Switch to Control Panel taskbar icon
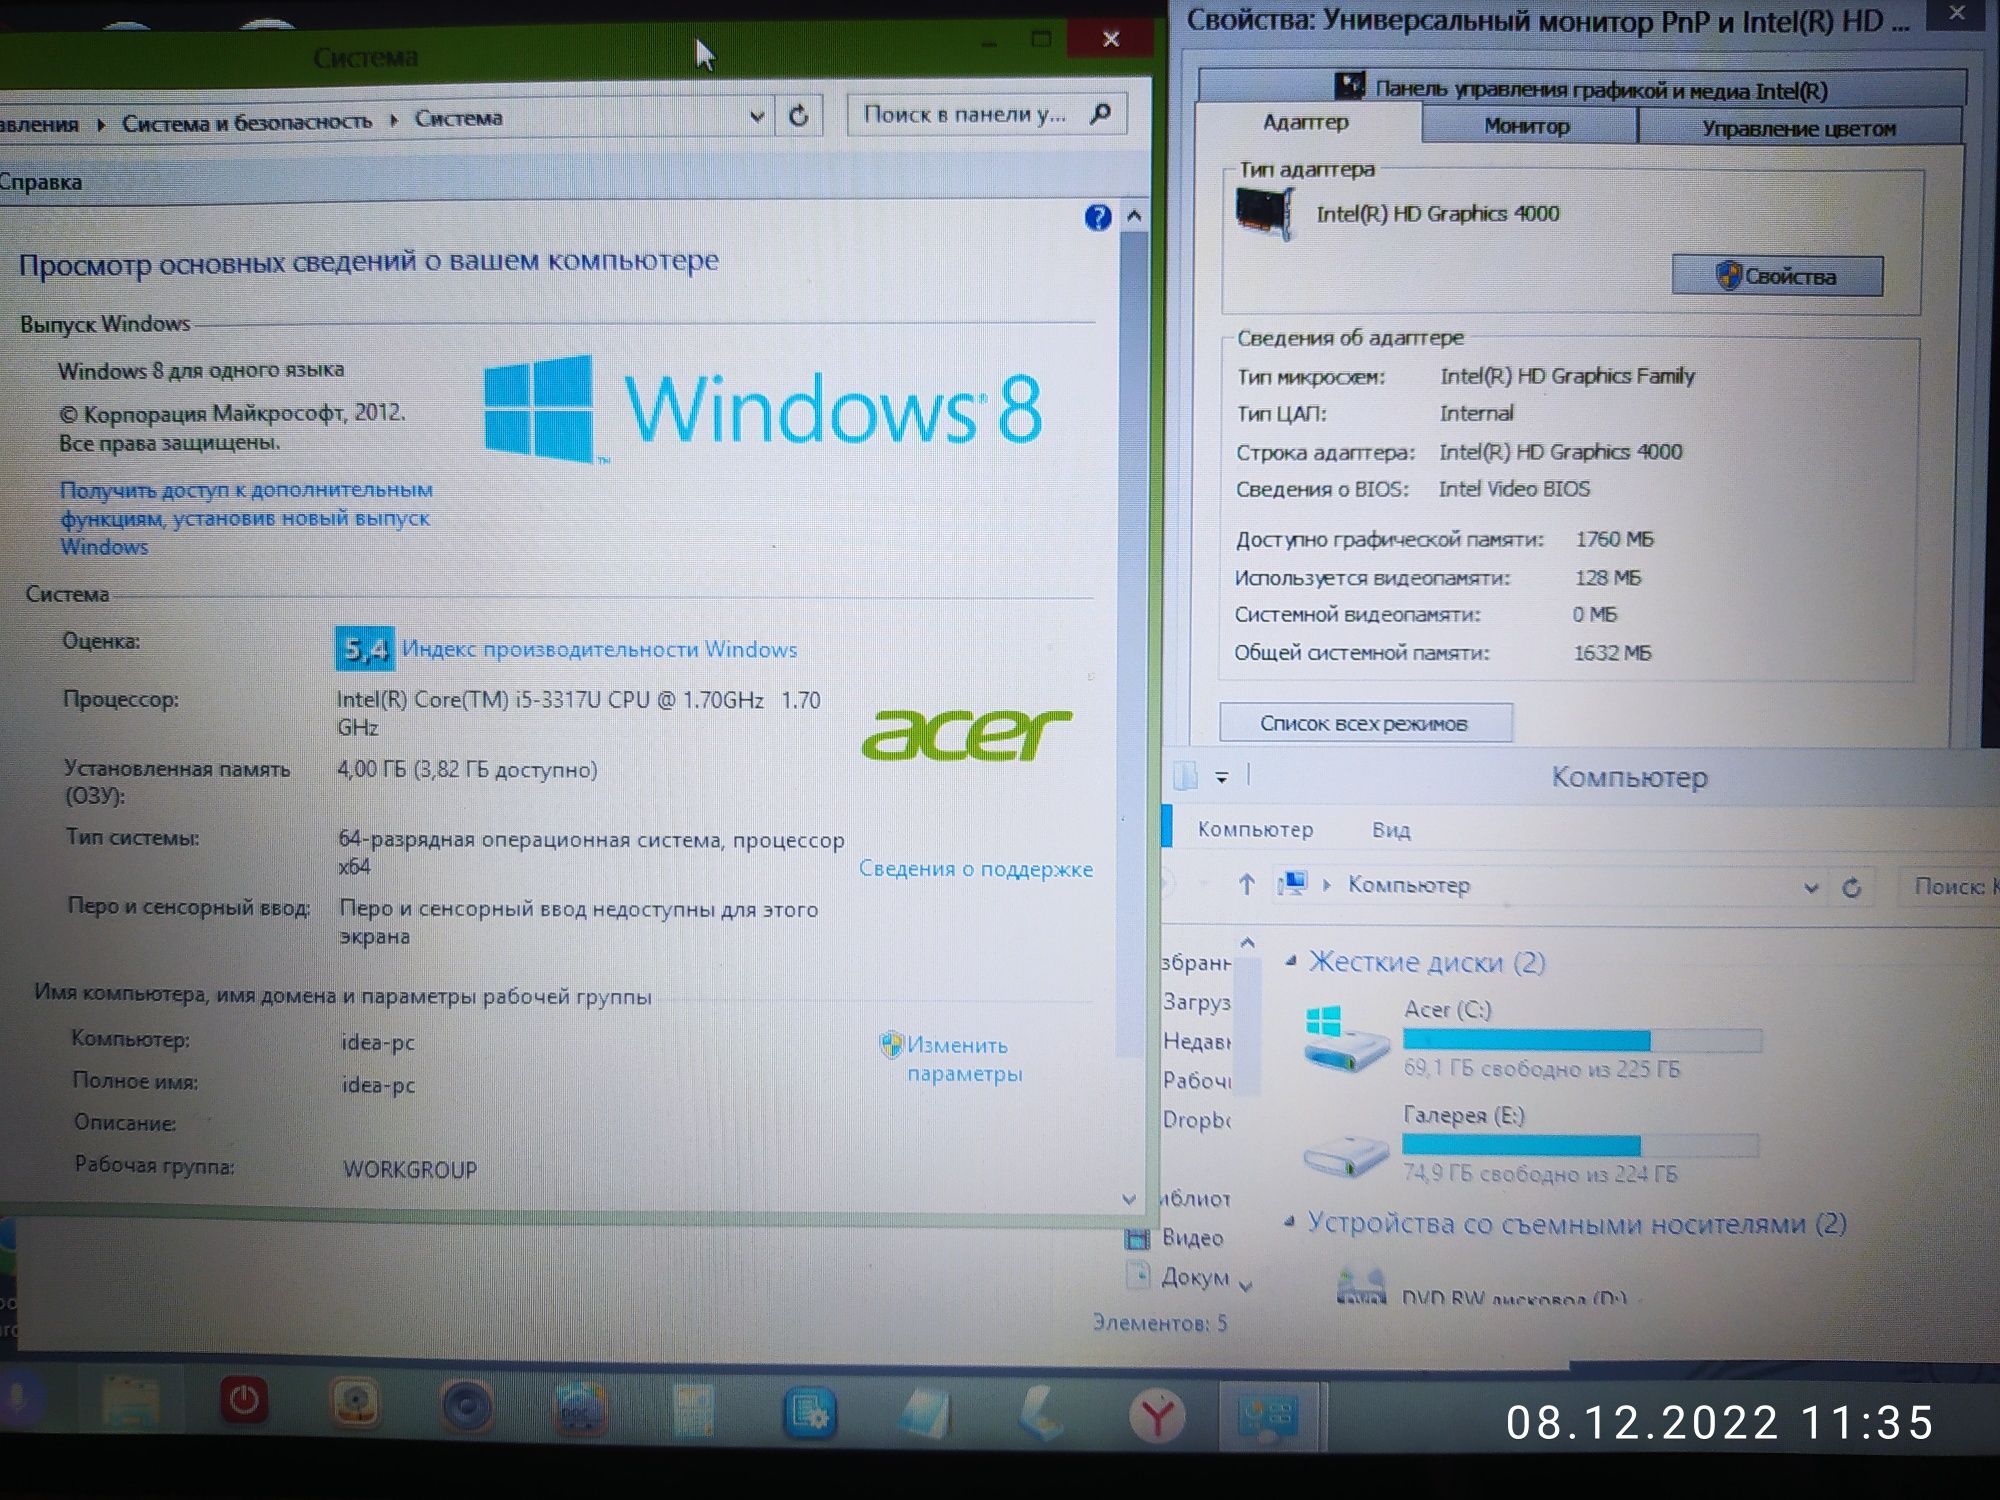The width and height of the screenshot is (2000, 1500). click(1267, 1416)
